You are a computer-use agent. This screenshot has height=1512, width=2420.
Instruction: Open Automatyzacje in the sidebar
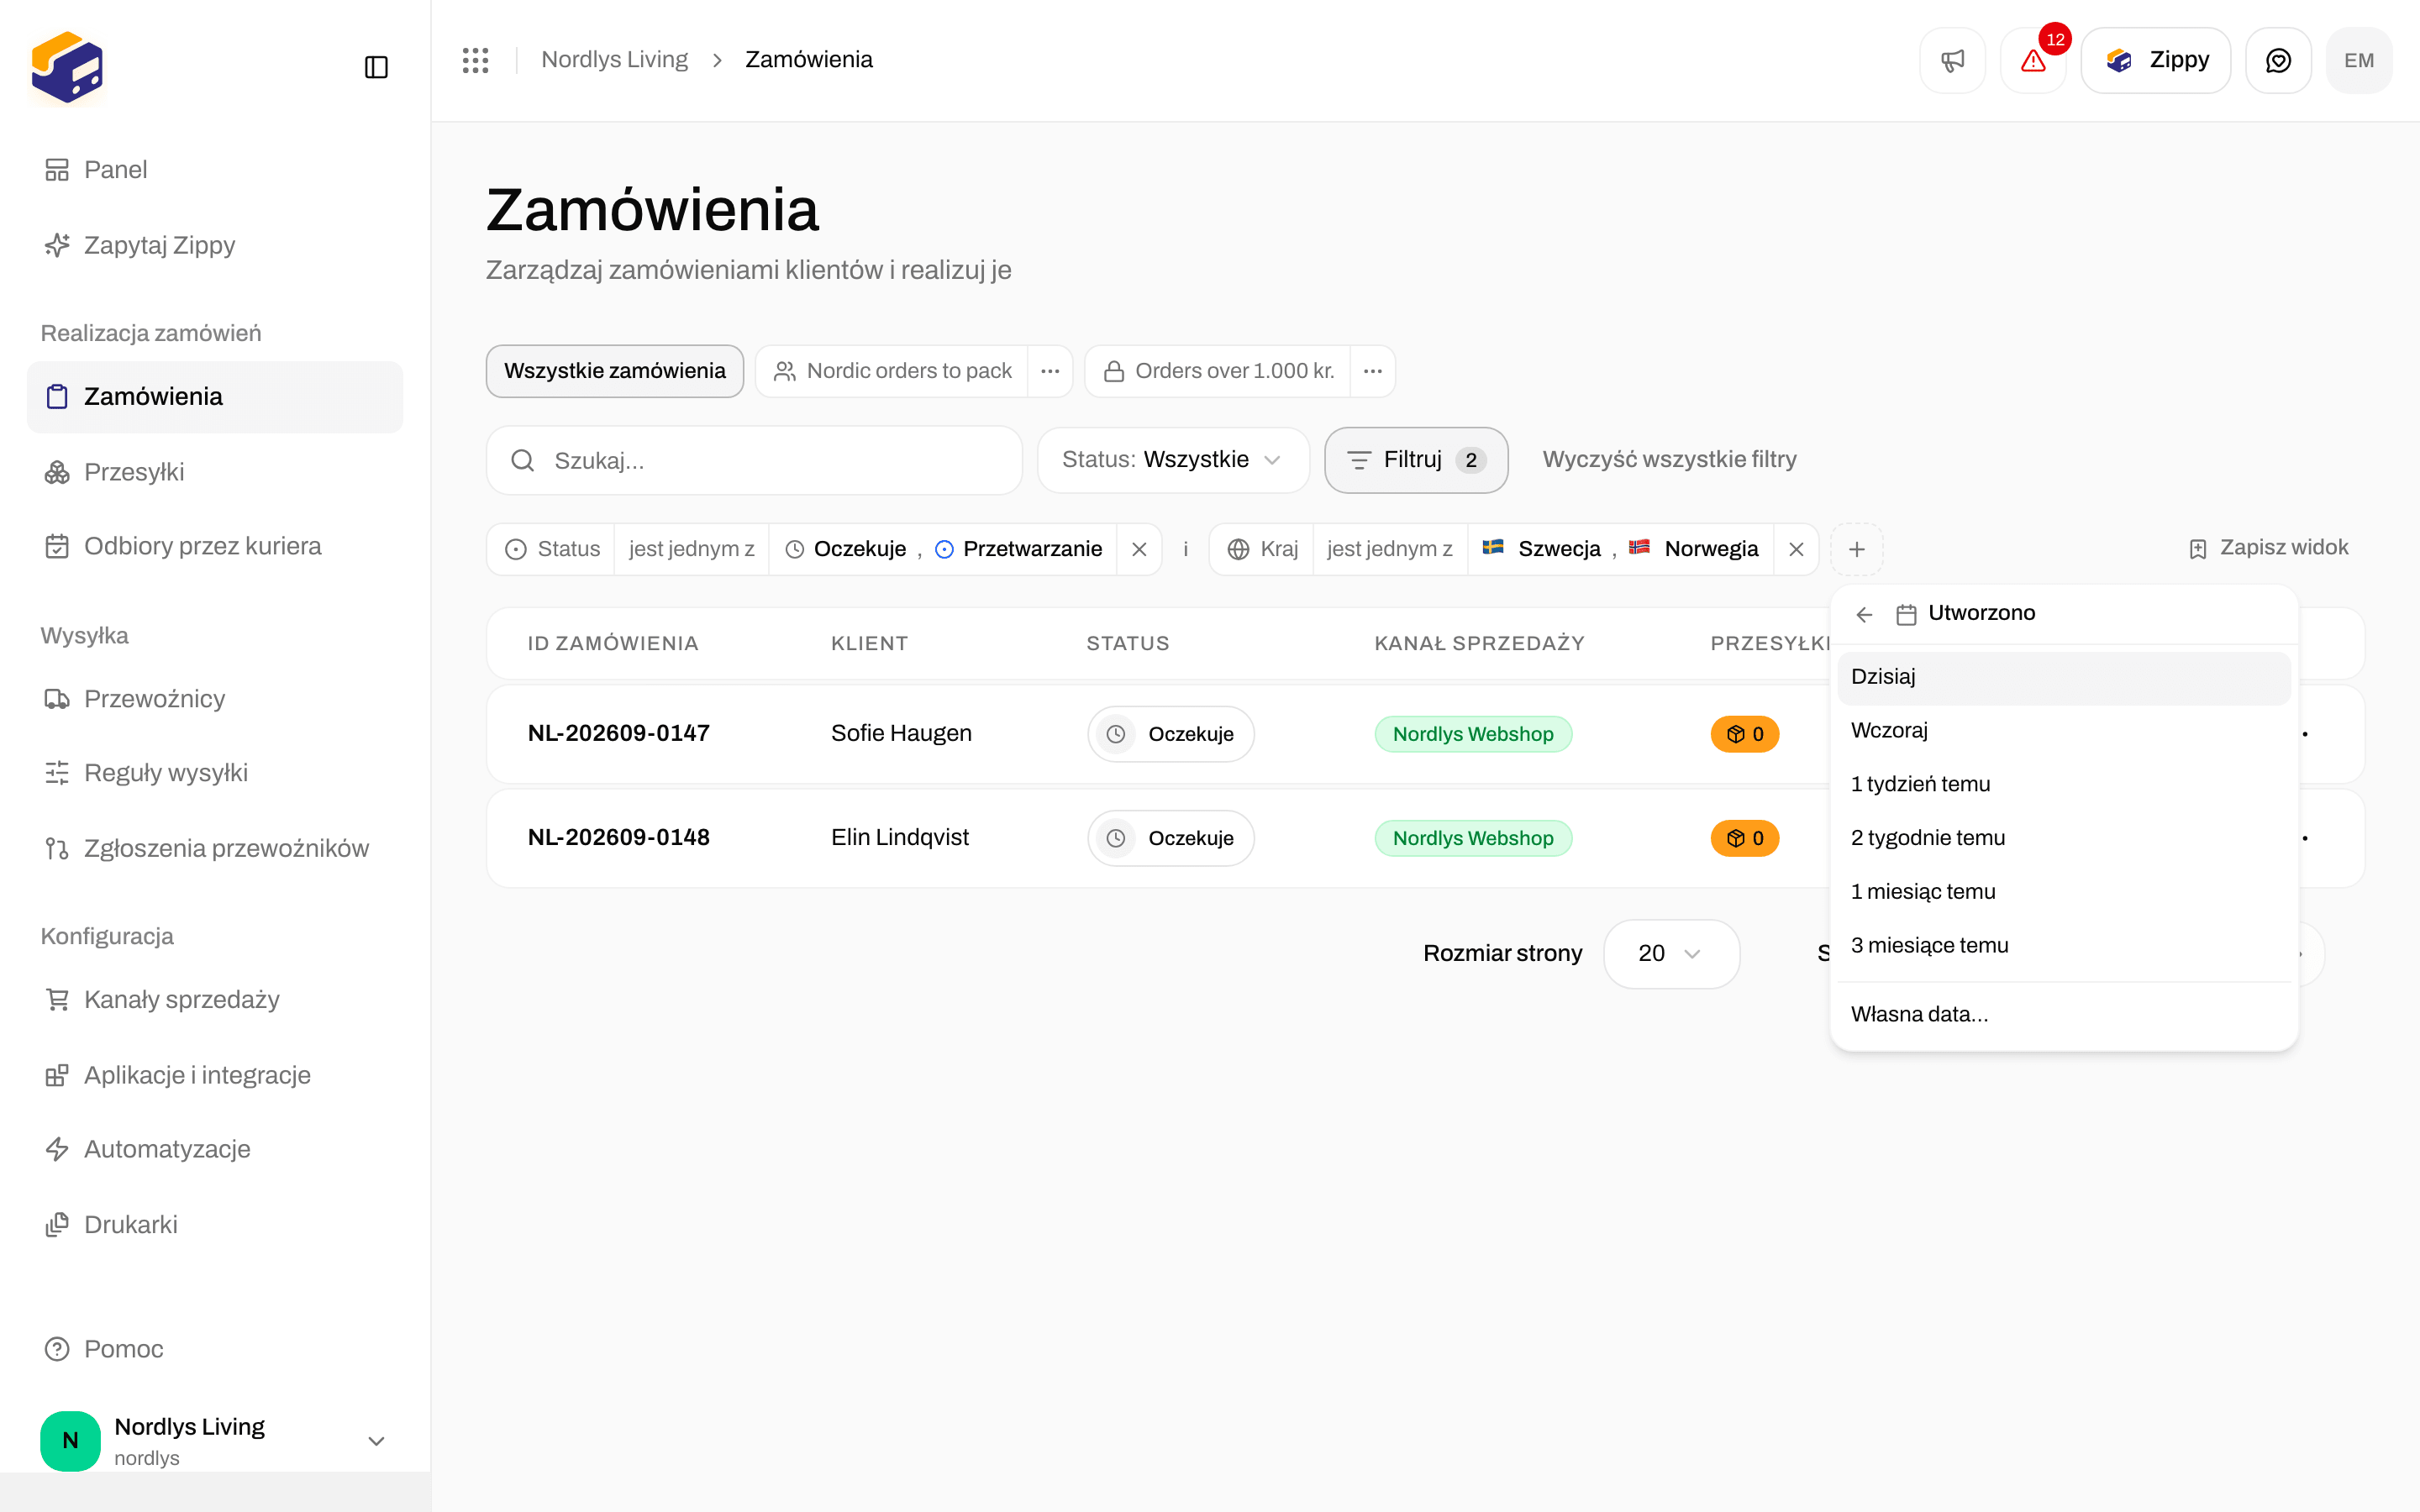(x=214, y=1149)
